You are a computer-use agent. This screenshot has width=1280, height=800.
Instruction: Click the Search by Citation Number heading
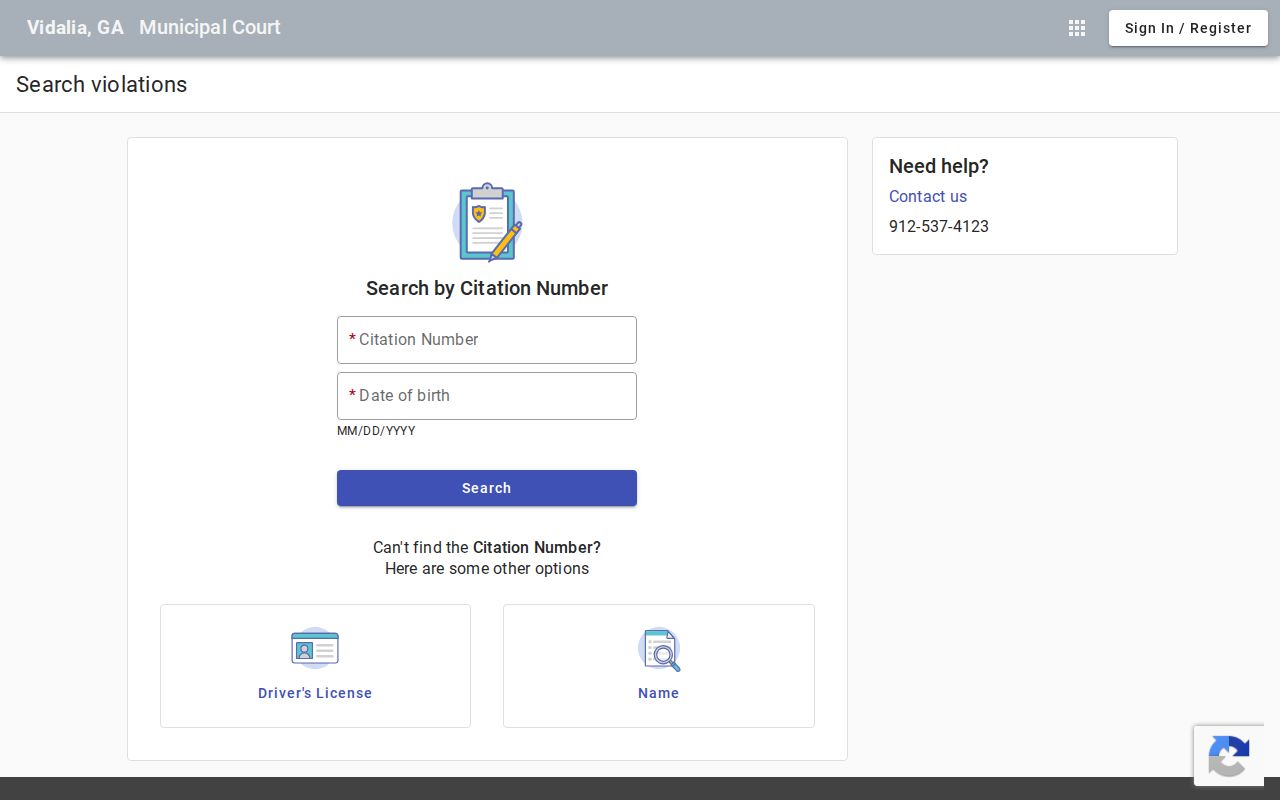pos(487,288)
